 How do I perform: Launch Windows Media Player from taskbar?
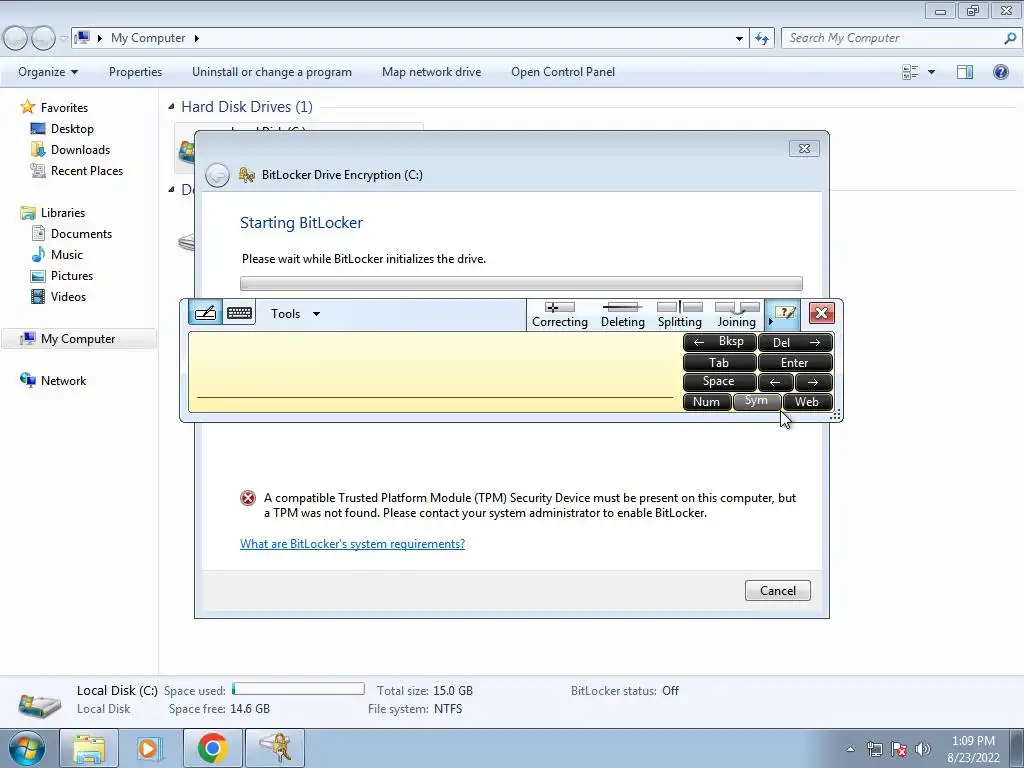click(150, 748)
